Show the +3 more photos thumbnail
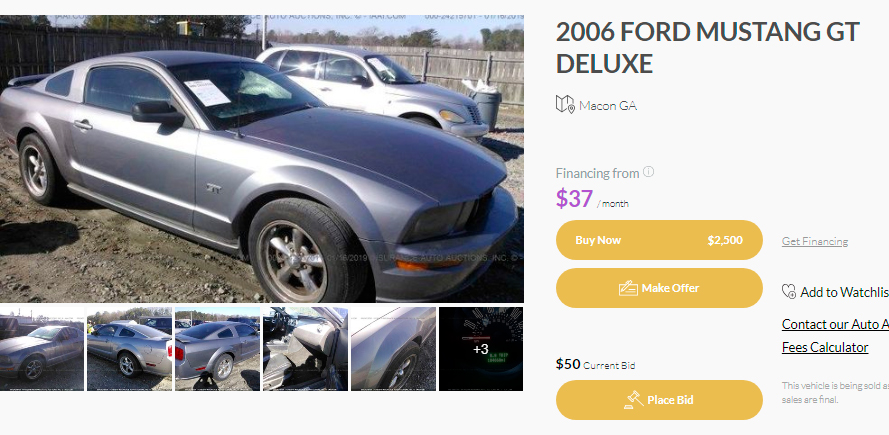The image size is (889, 435). [481, 349]
